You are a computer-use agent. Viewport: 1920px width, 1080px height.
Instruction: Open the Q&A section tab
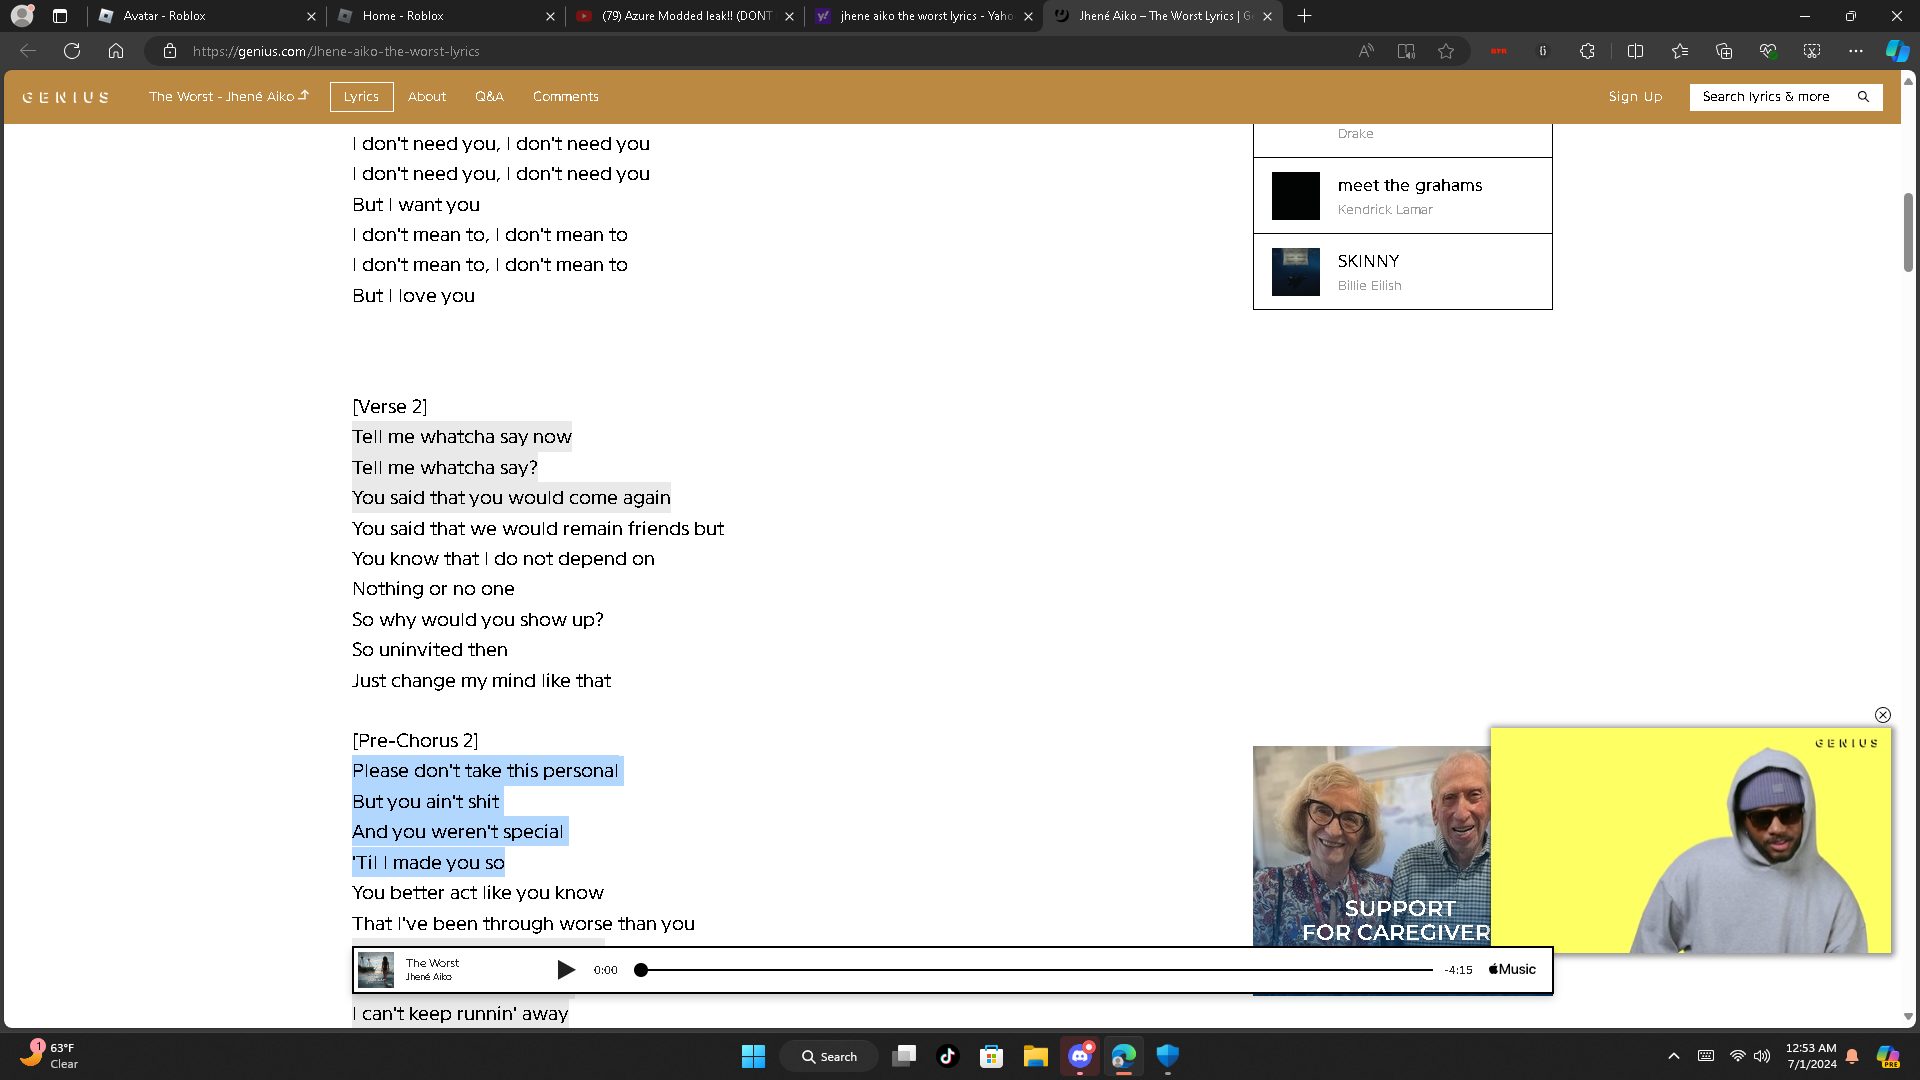(x=489, y=97)
